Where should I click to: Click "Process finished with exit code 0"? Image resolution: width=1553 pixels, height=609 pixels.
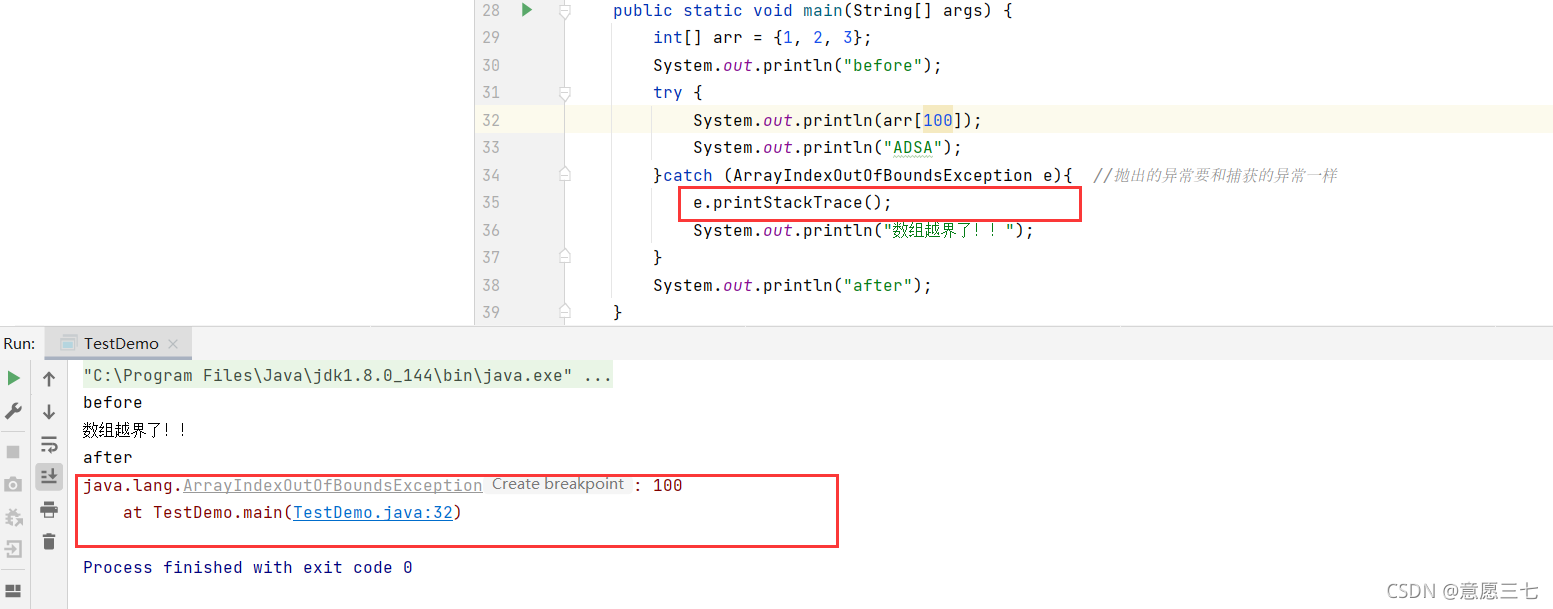248,568
